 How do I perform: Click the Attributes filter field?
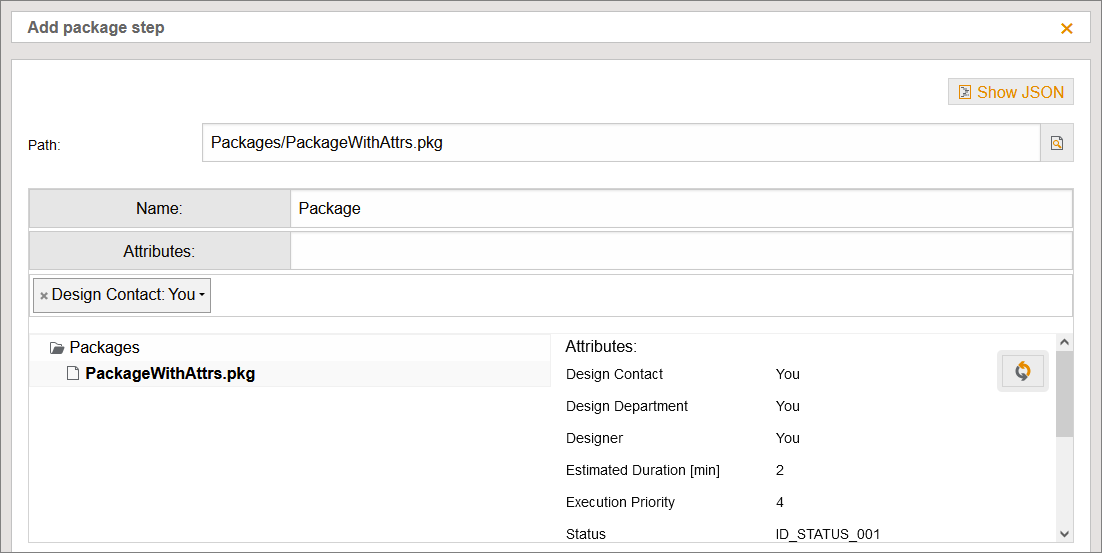click(x=681, y=251)
